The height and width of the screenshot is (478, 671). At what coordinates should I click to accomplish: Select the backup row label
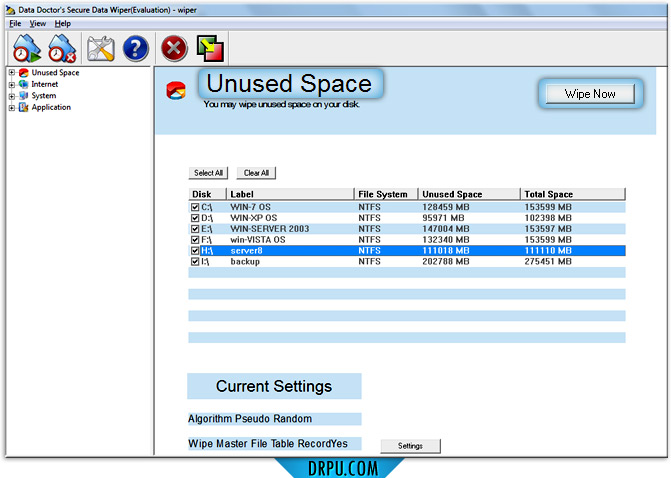[x=245, y=262]
